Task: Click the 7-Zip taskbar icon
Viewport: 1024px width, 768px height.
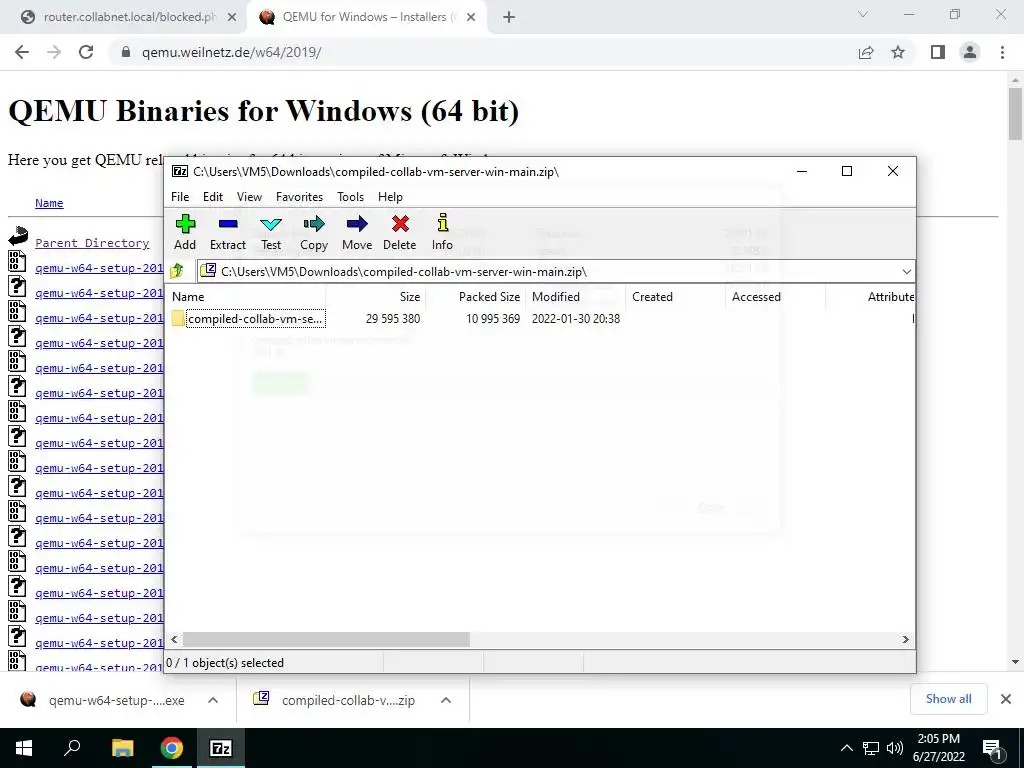Action: [x=221, y=748]
